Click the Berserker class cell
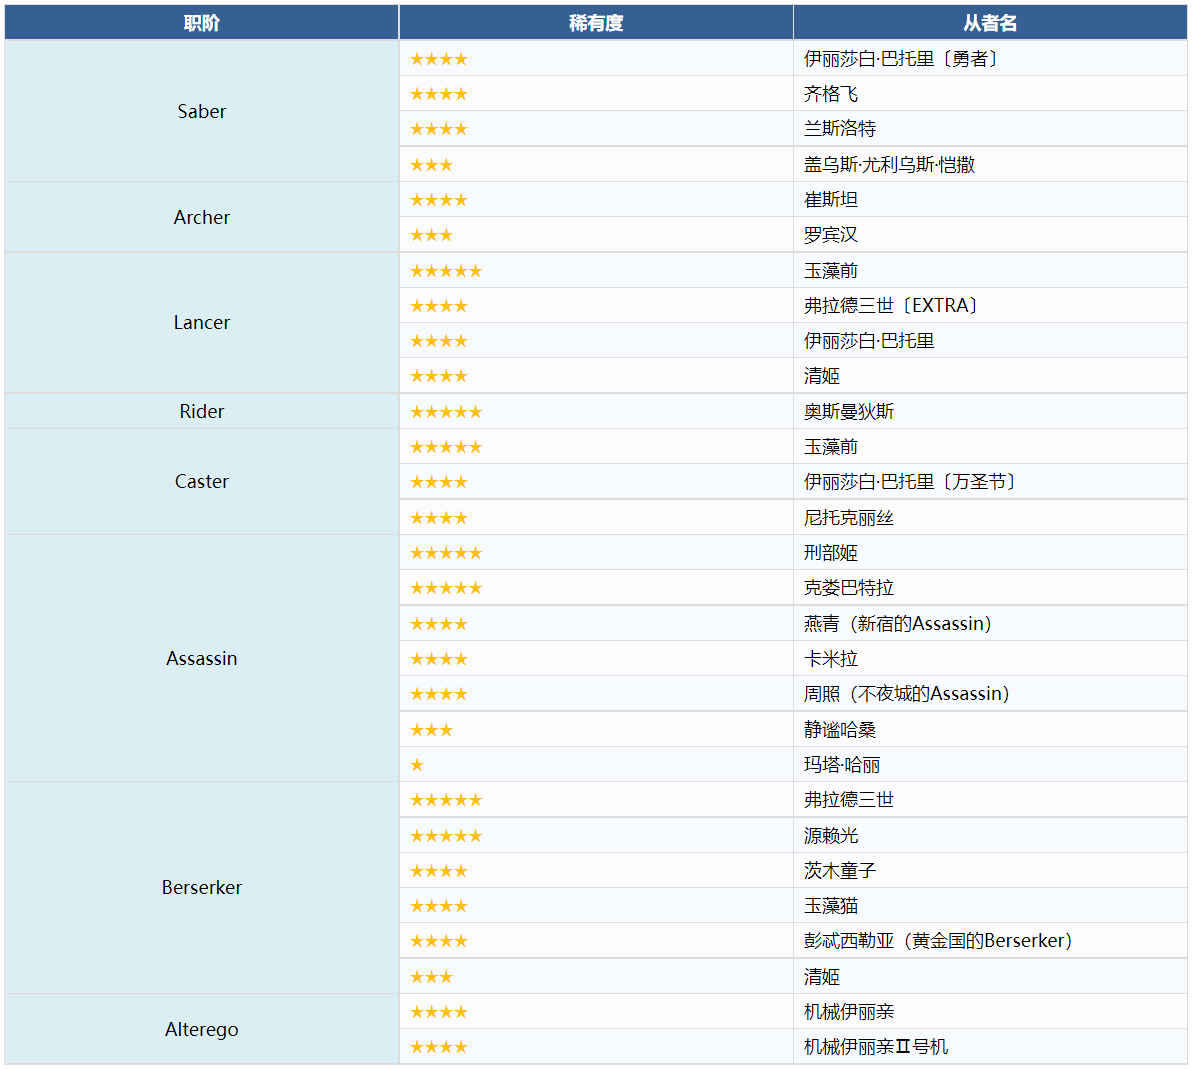This screenshot has width=1192, height=1070. [x=201, y=887]
